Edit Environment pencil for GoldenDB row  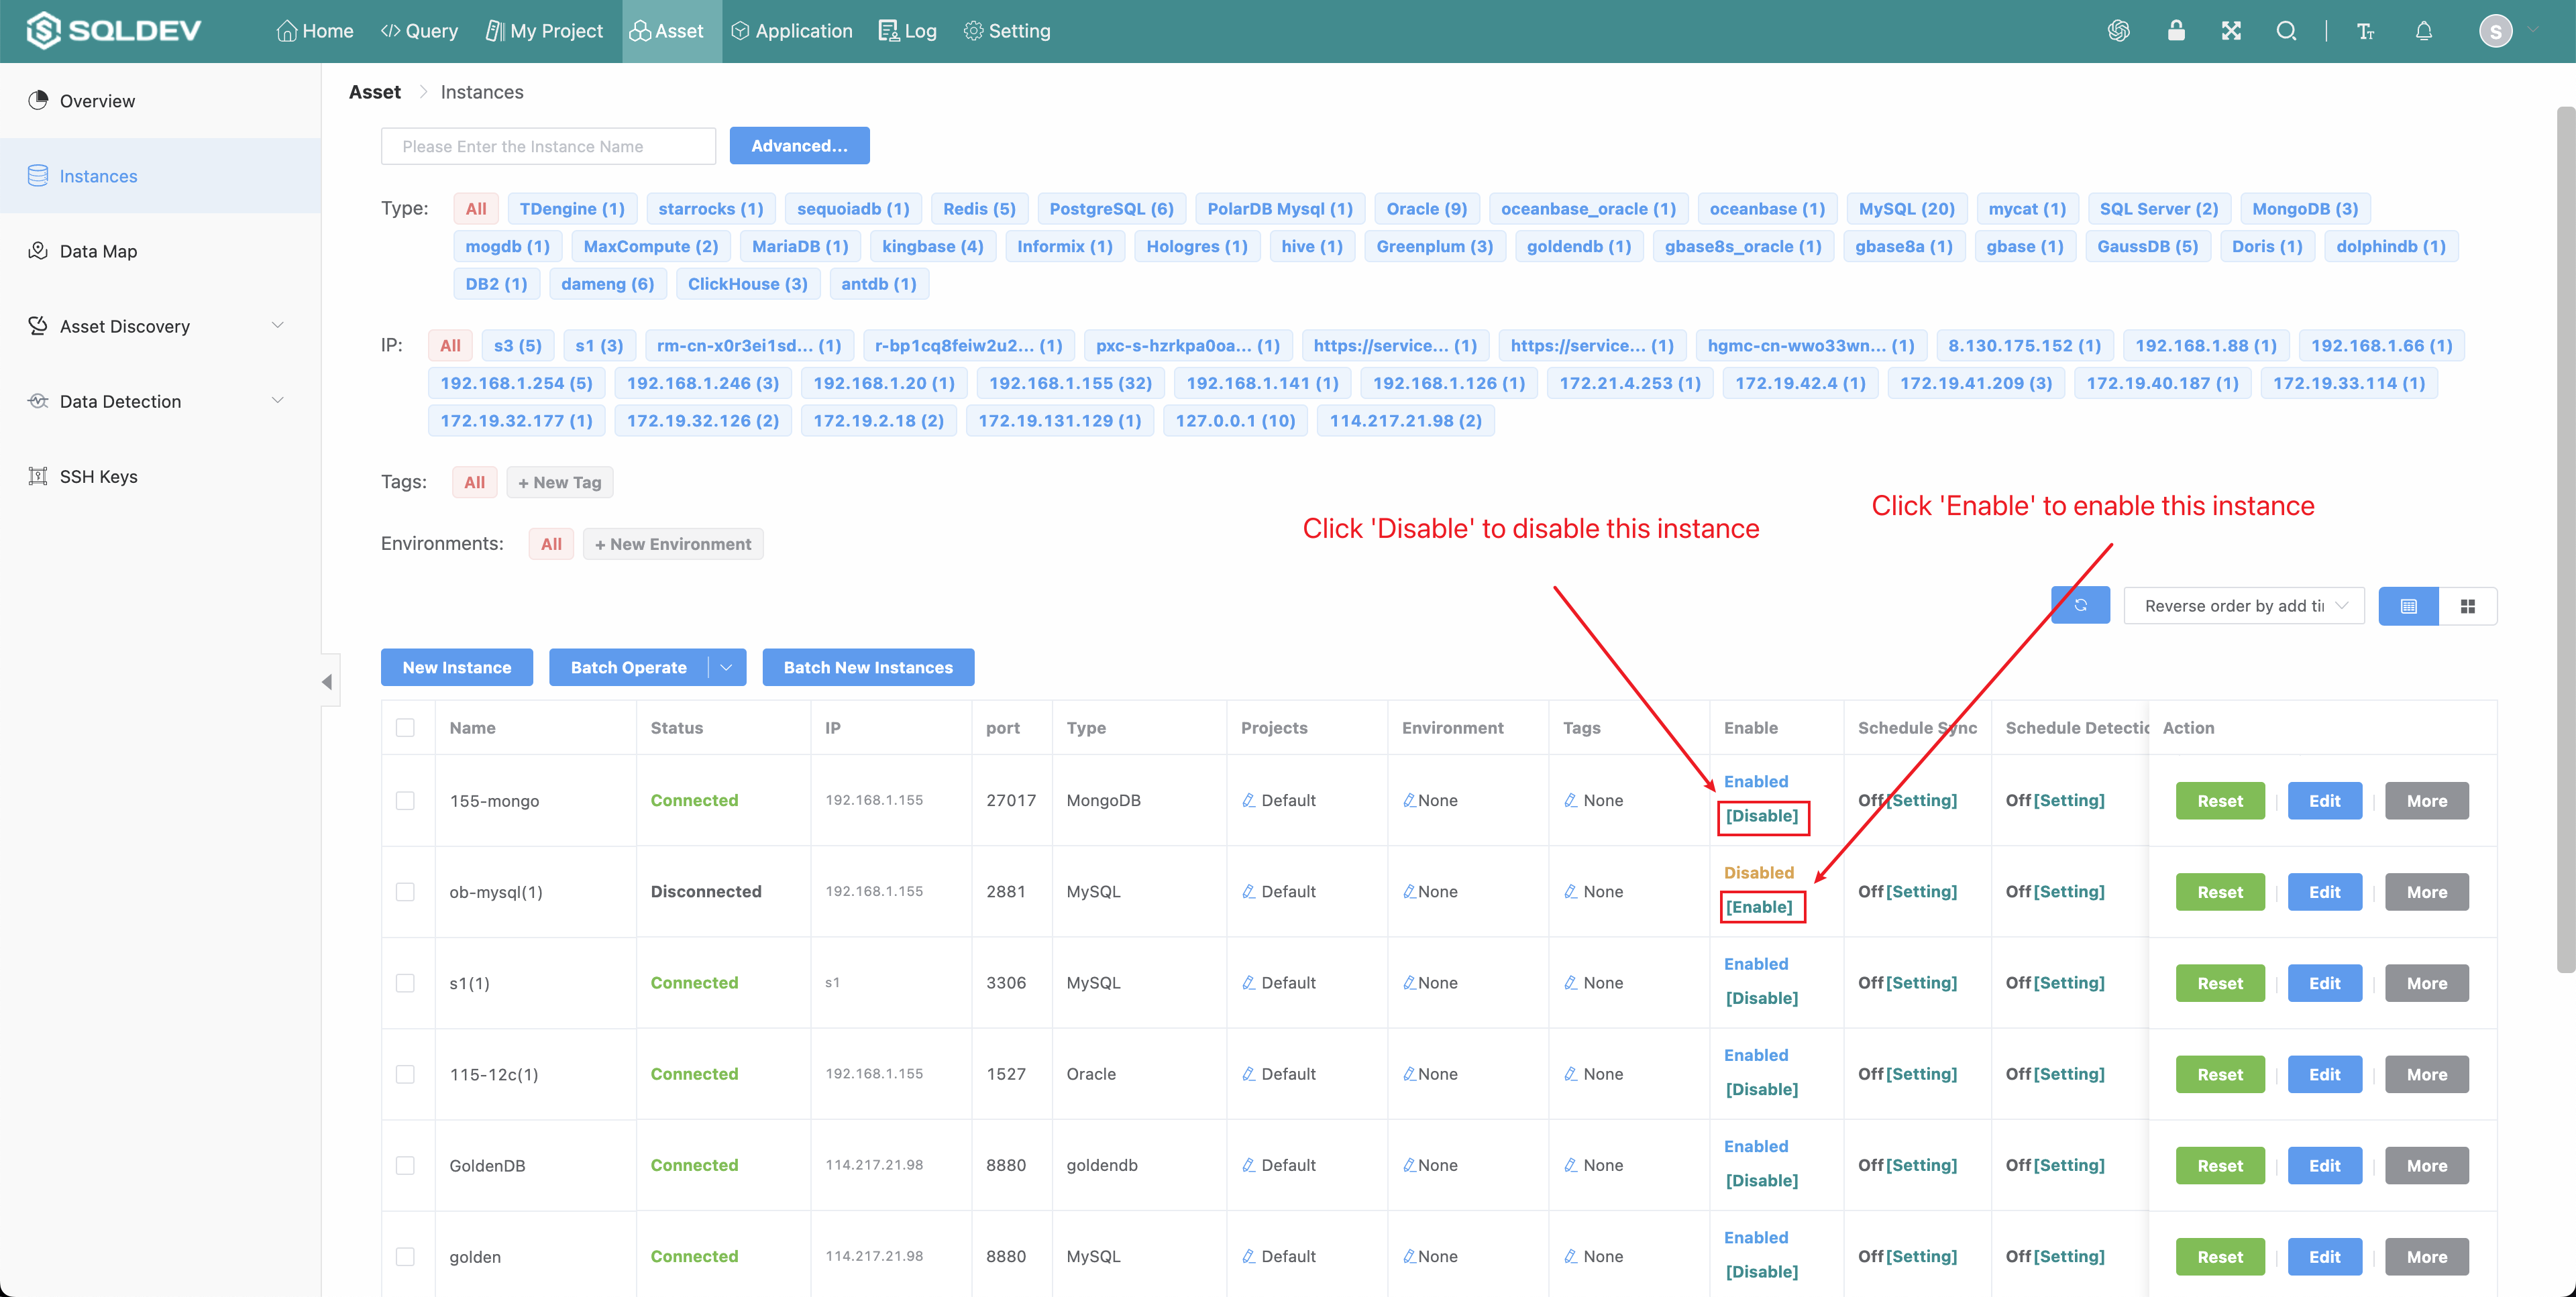tap(1409, 1165)
